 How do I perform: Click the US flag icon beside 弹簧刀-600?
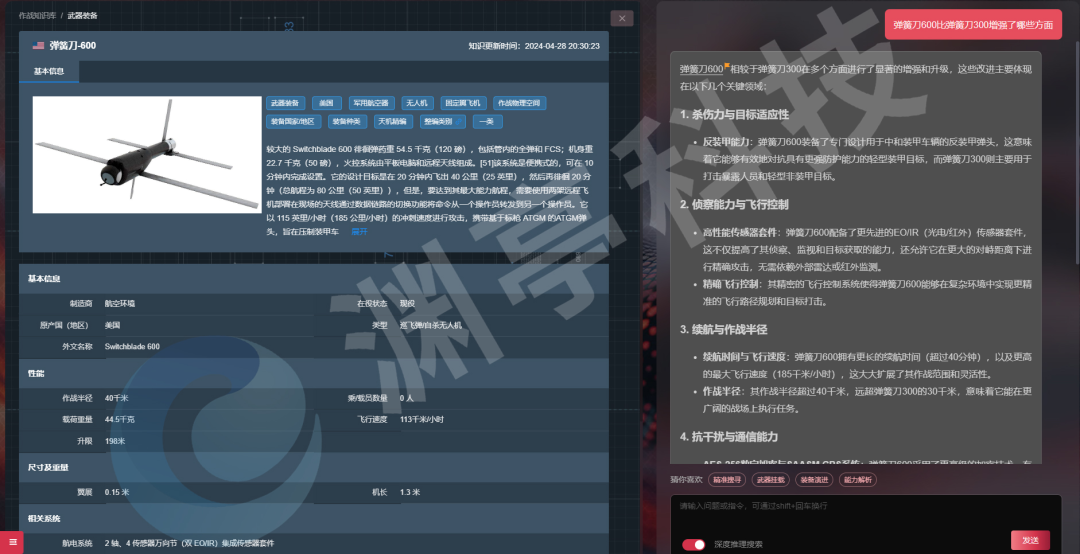(39, 45)
